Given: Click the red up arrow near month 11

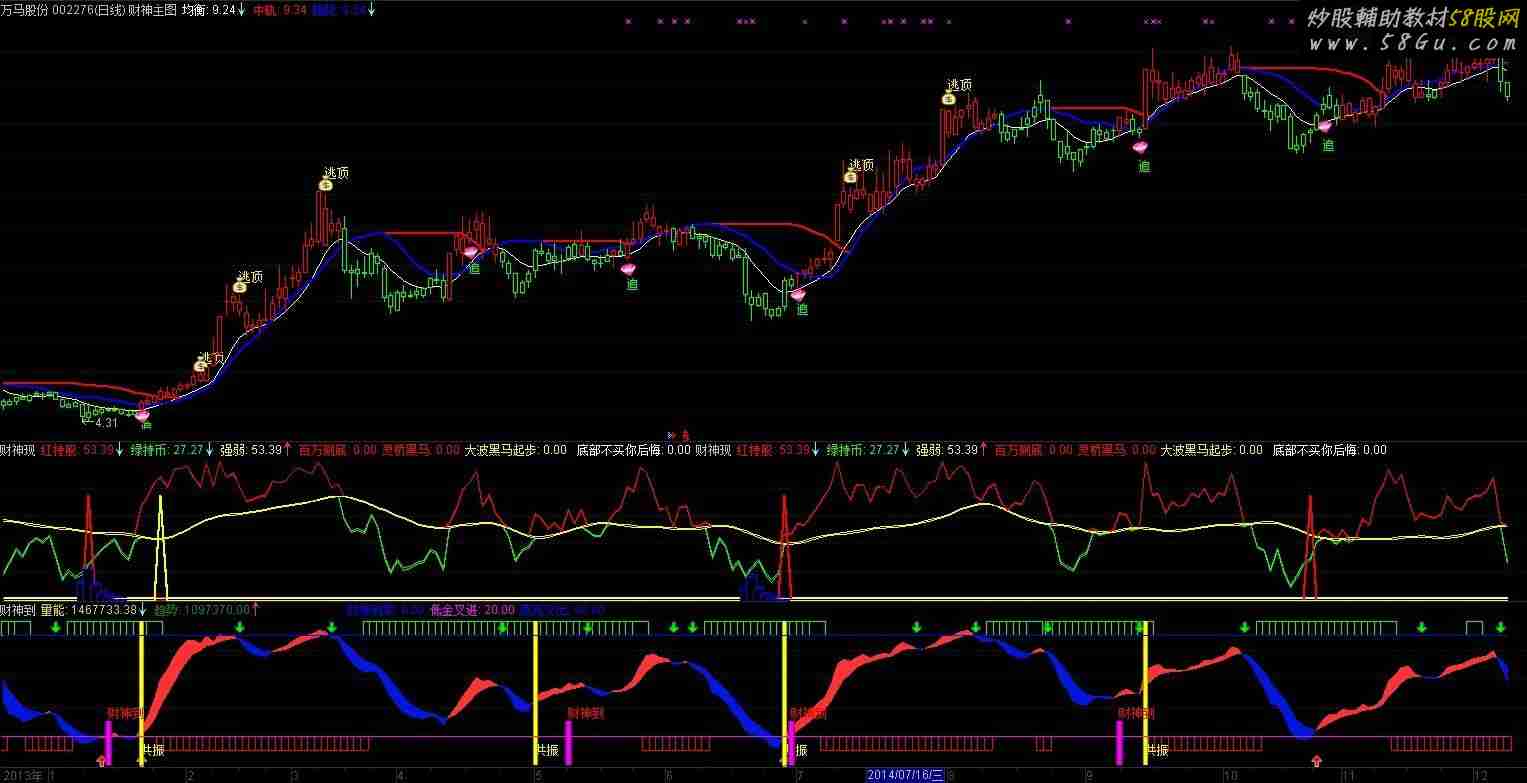Looking at the screenshot, I should 1317,762.
